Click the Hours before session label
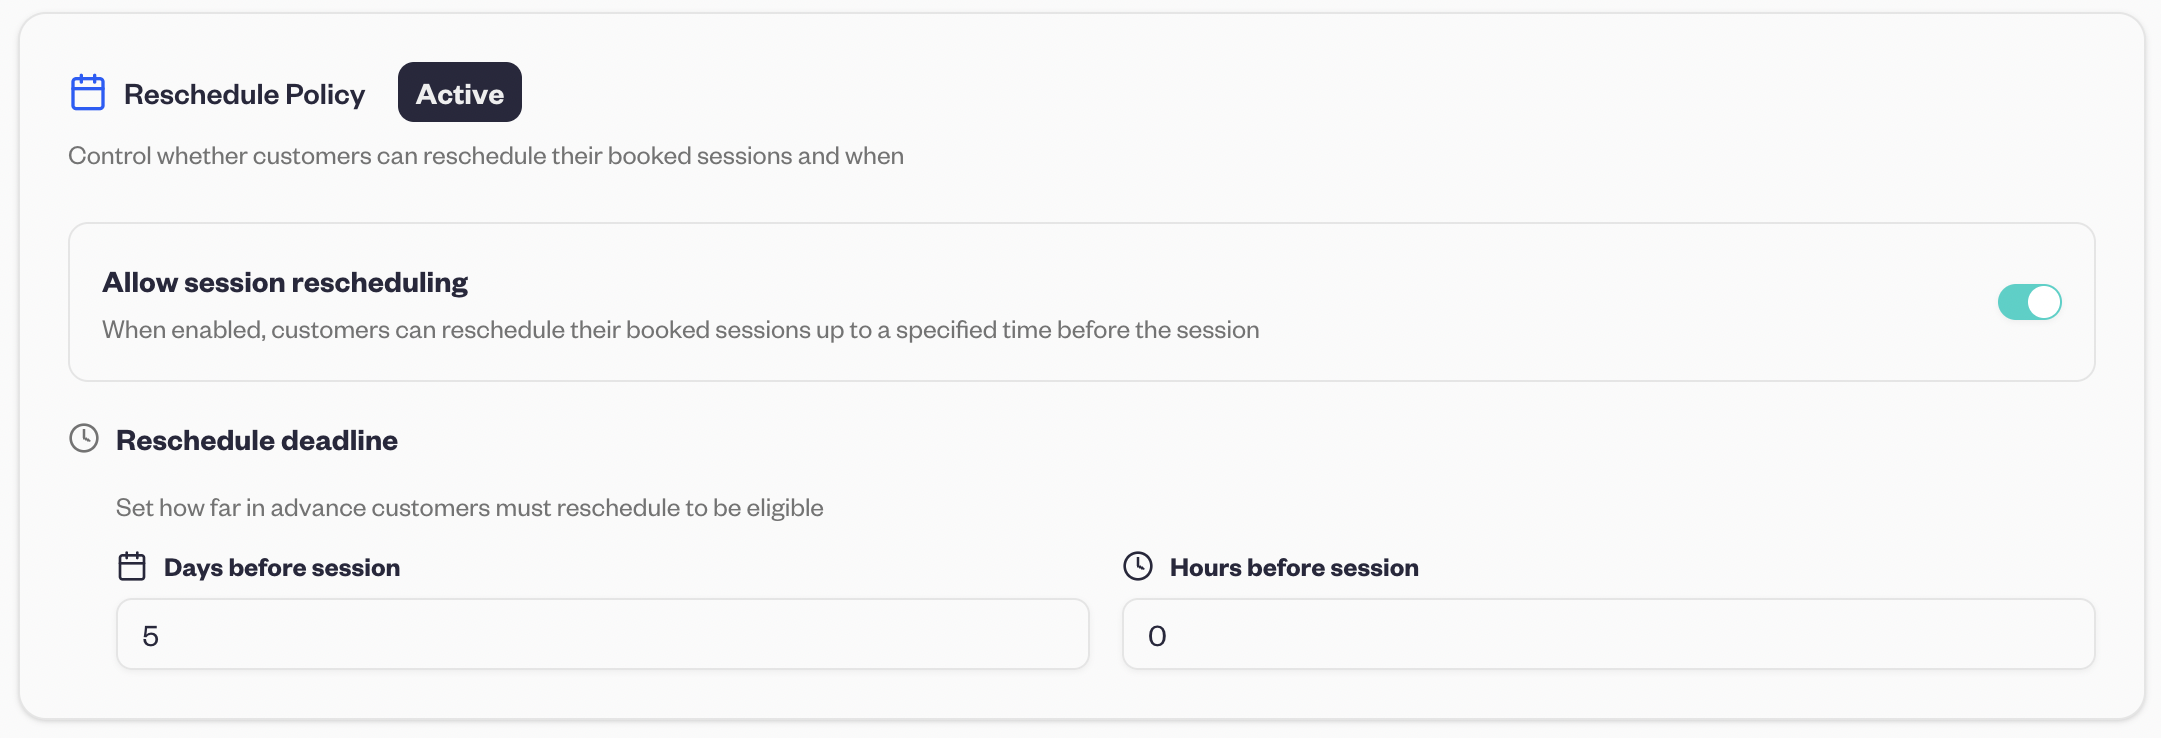Viewport: 2161px width, 738px height. (x=1294, y=568)
